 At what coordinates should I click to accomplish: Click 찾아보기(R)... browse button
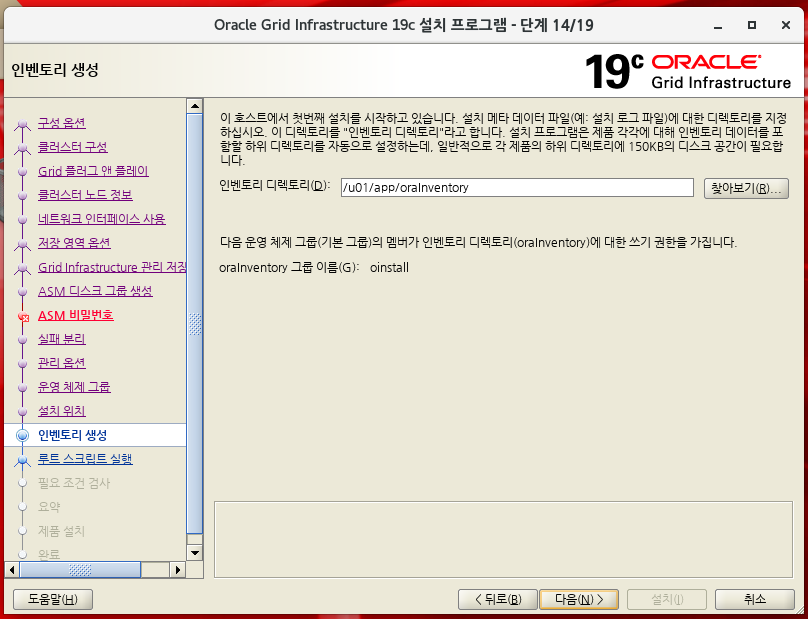(746, 188)
